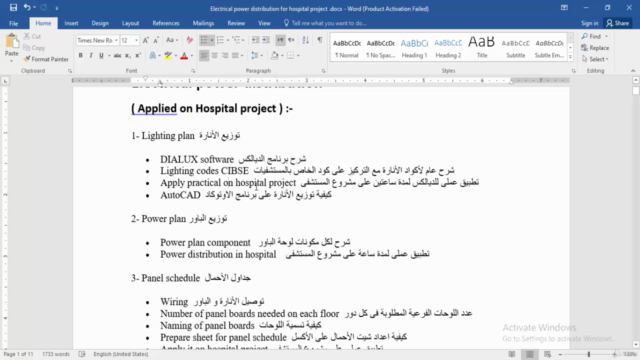
Task: Open bullet list style dropdown
Action: point(212,40)
